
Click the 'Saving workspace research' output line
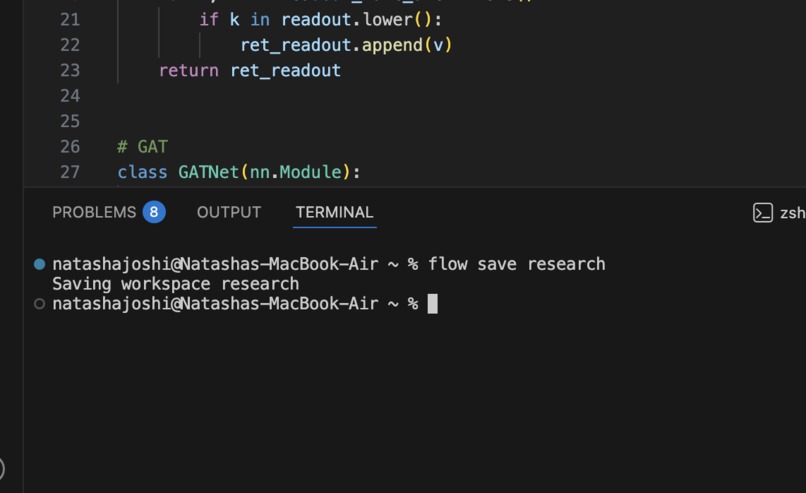click(x=175, y=284)
